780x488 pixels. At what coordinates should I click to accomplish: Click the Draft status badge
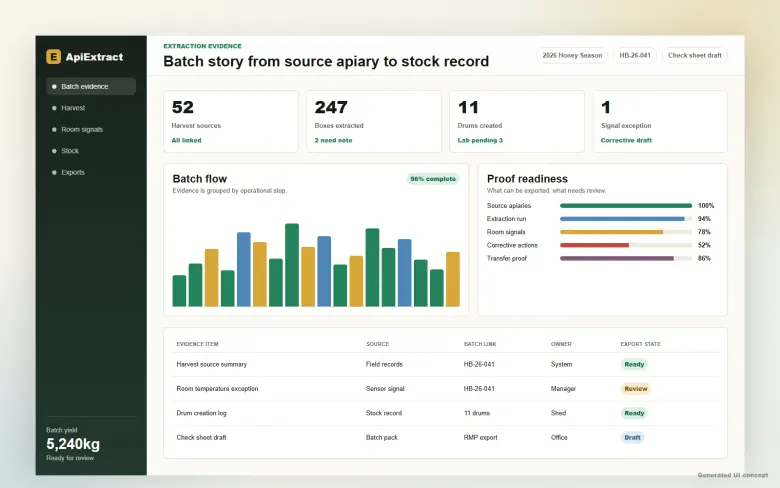click(632, 437)
